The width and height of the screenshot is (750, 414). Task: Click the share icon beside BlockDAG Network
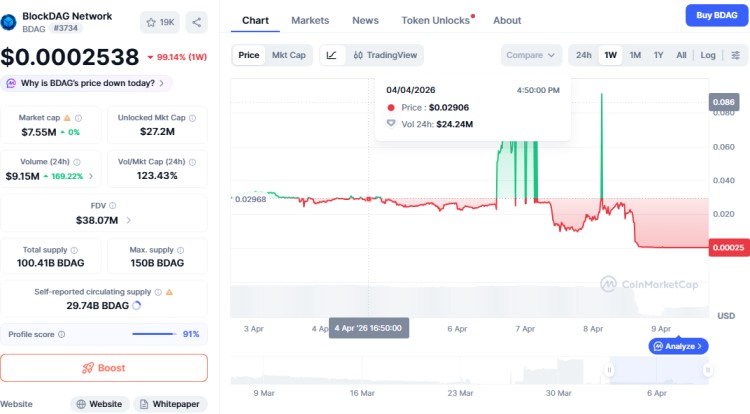tap(196, 22)
